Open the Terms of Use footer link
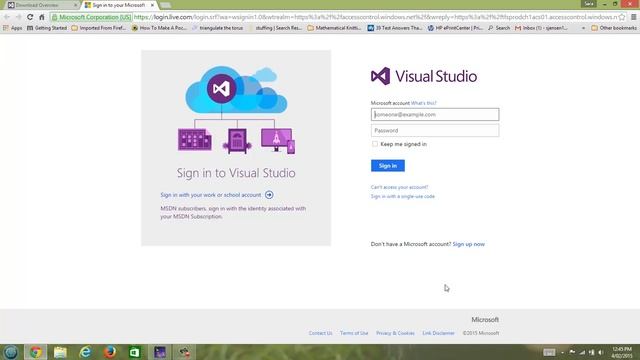640x360 pixels. [x=354, y=333]
